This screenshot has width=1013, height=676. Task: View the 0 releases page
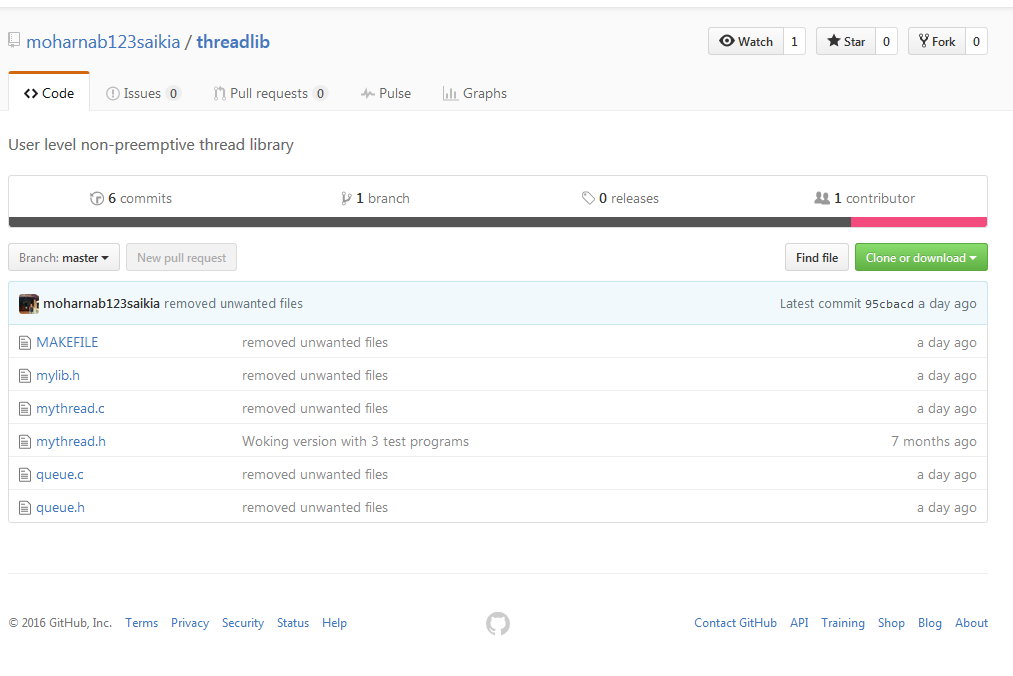tap(620, 198)
